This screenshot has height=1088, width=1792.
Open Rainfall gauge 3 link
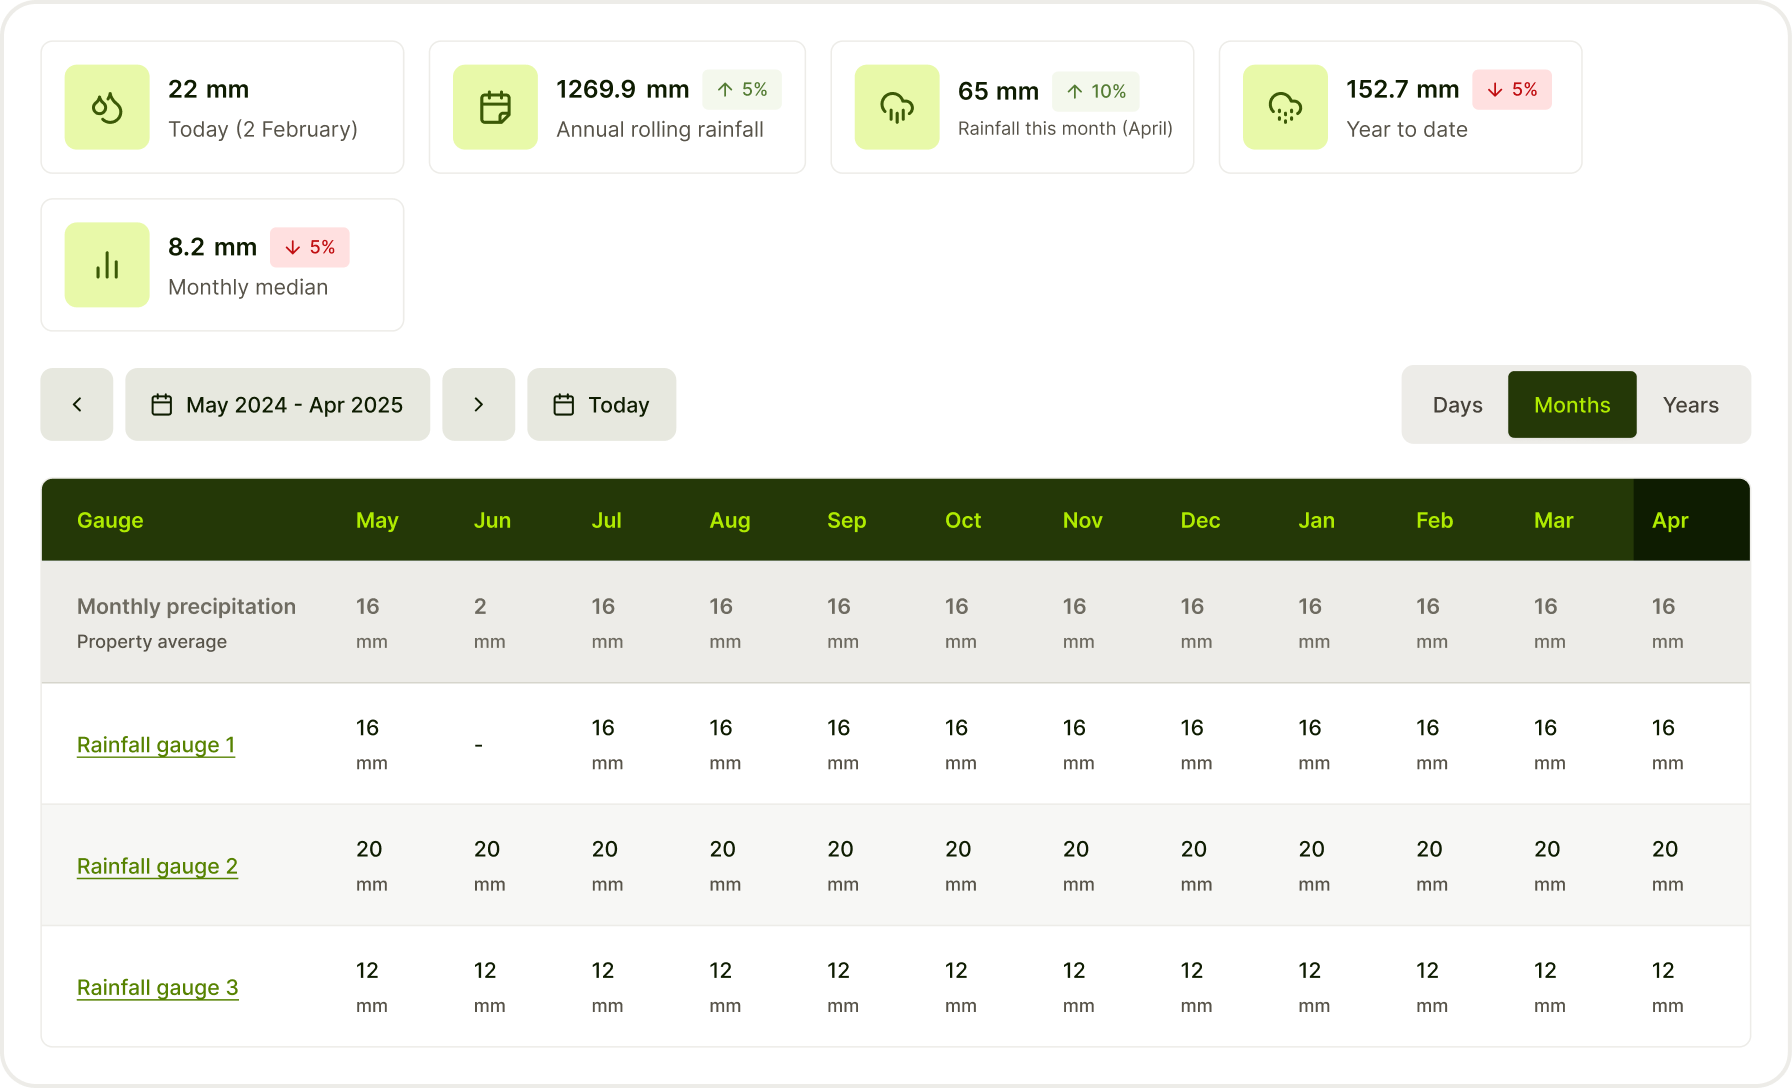pyautogui.click(x=157, y=988)
